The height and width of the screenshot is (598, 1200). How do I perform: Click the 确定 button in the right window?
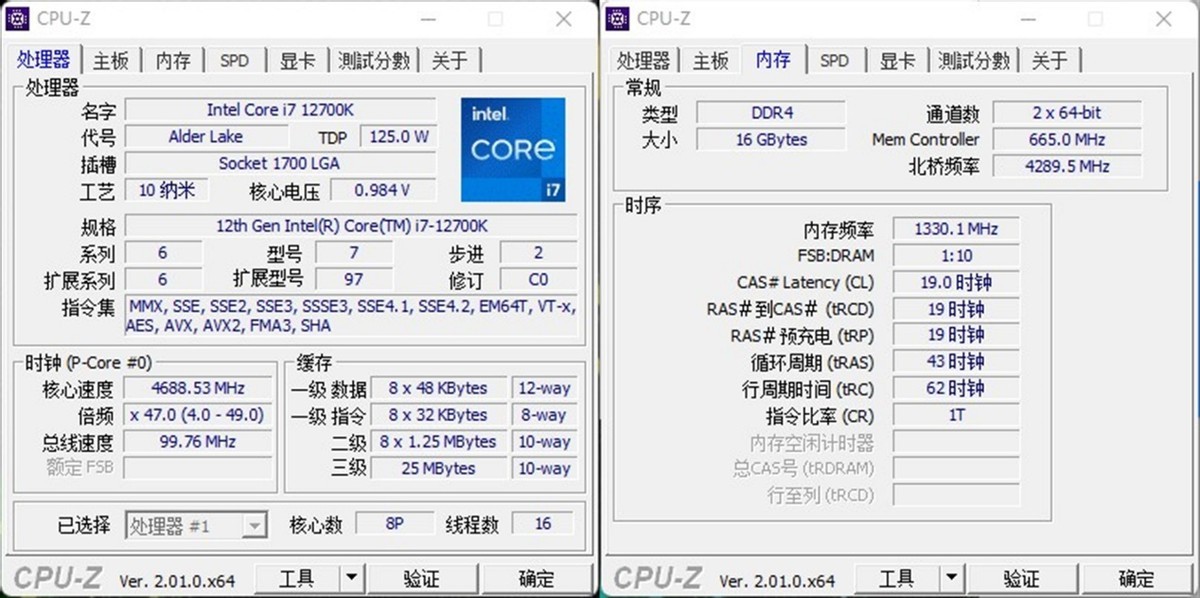pyautogui.click(x=1137, y=577)
